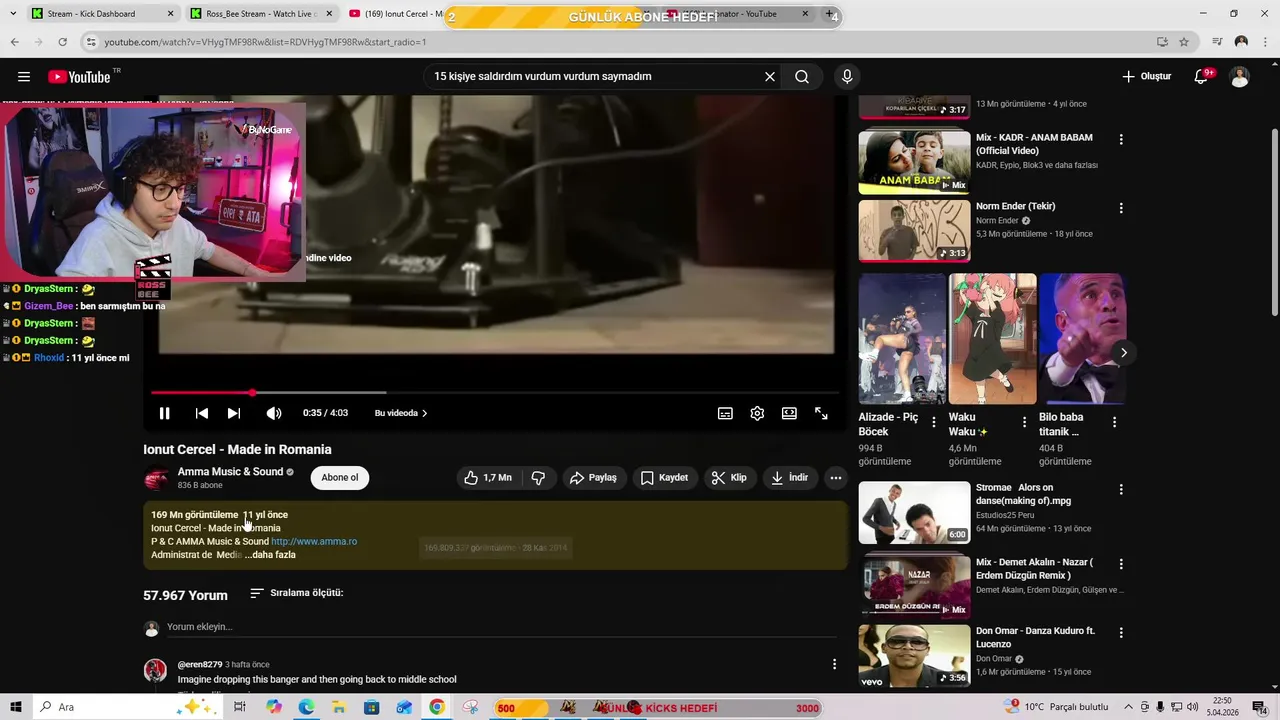Go to the previous video
Screen dimensions: 1280x720
202,413
